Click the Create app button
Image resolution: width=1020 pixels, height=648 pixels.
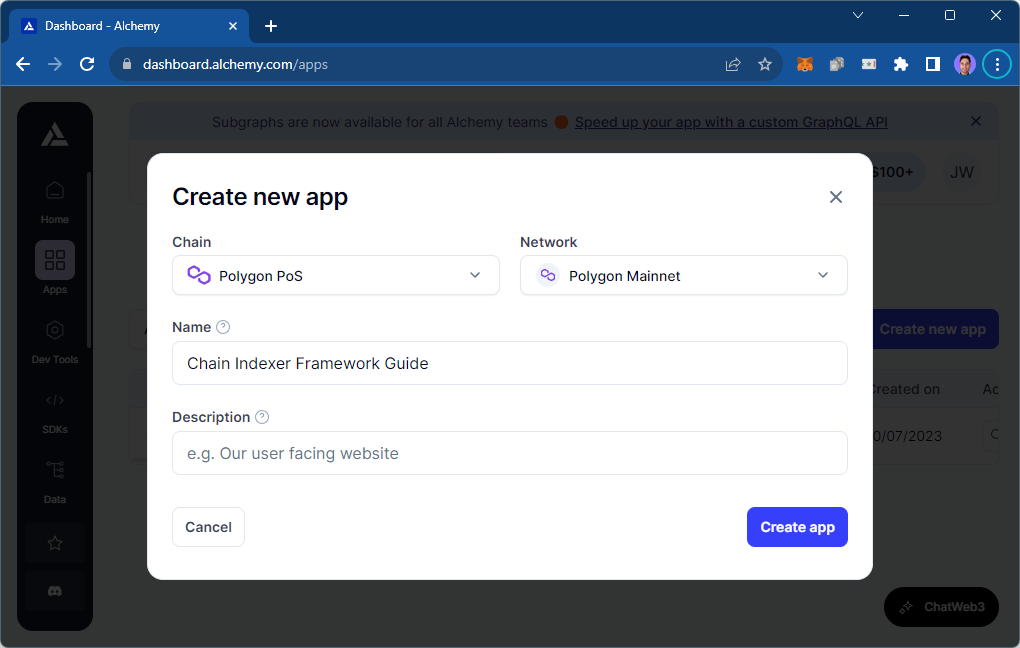click(x=797, y=527)
